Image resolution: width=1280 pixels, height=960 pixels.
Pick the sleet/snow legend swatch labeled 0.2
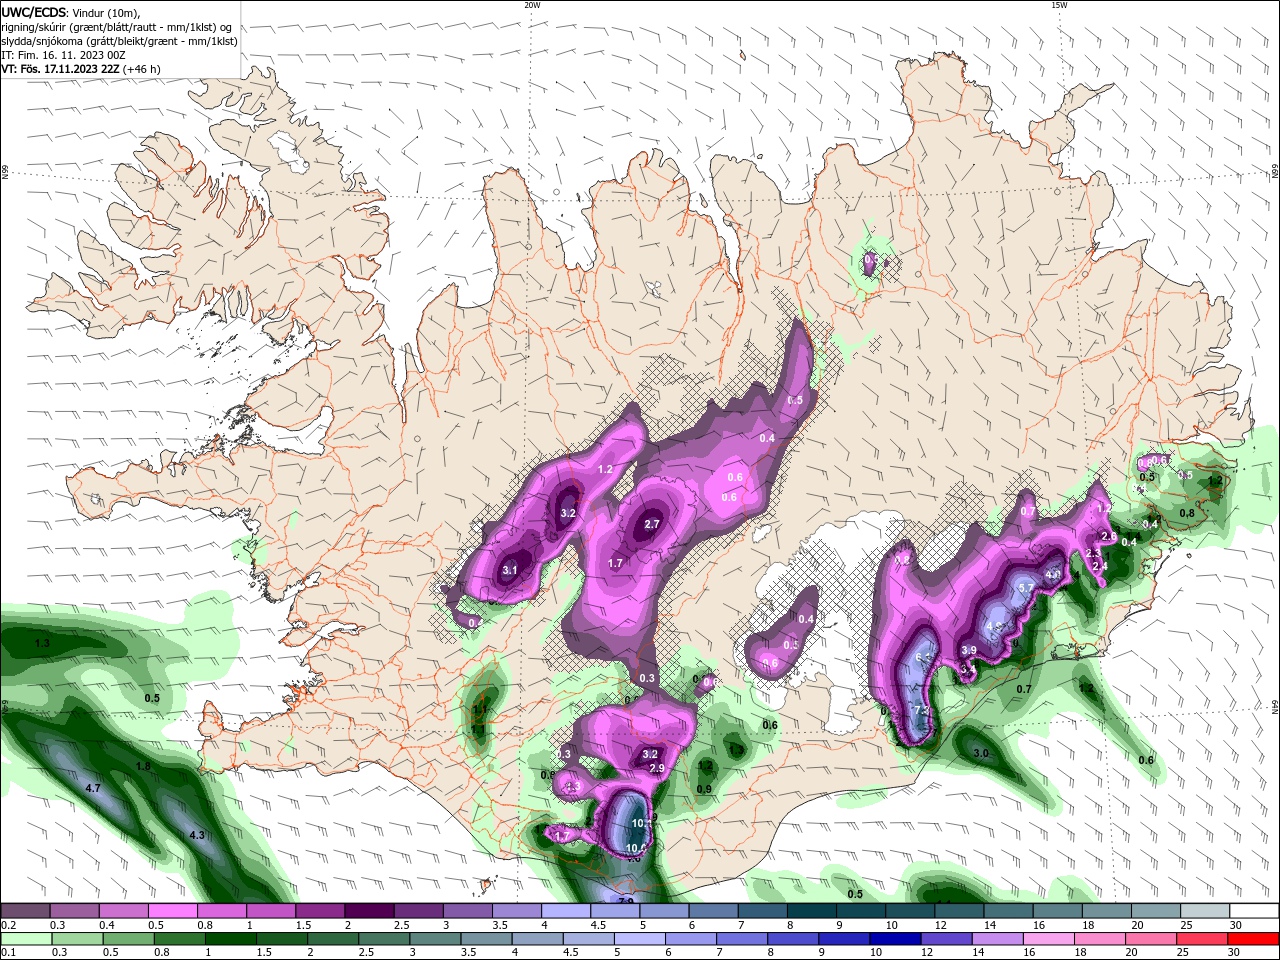pos(25,911)
